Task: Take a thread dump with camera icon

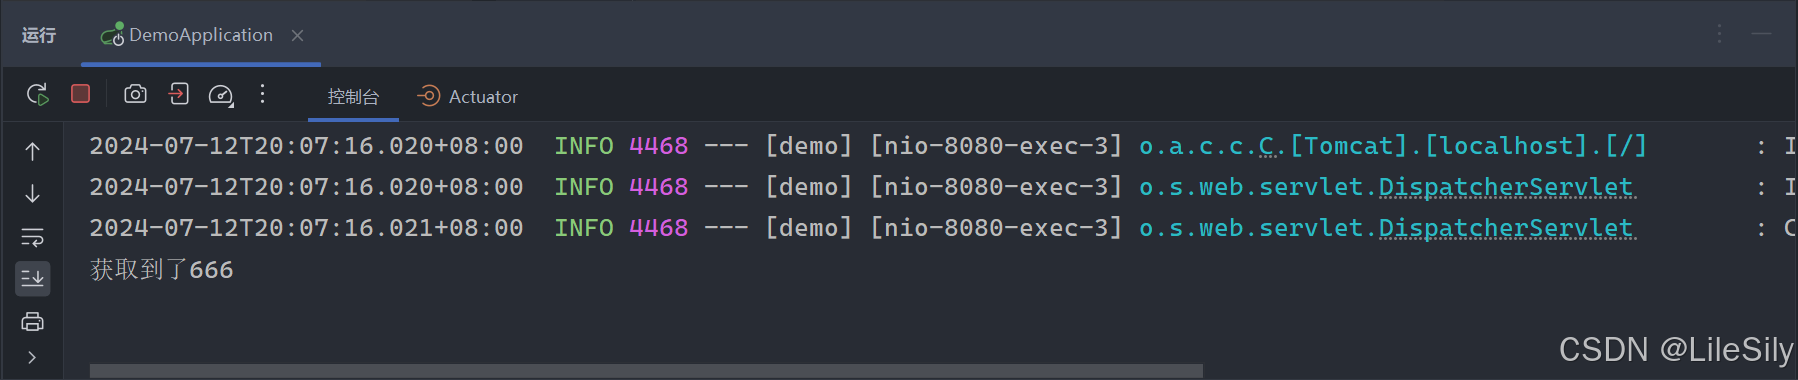Action: tap(135, 94)
